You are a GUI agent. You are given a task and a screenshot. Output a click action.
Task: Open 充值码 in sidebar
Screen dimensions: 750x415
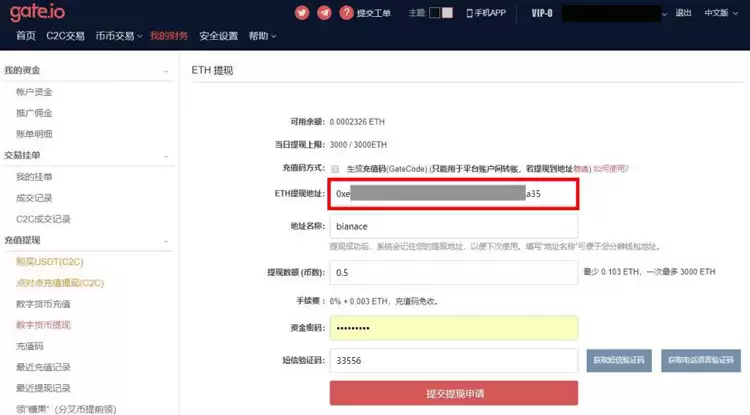[30, 346]
